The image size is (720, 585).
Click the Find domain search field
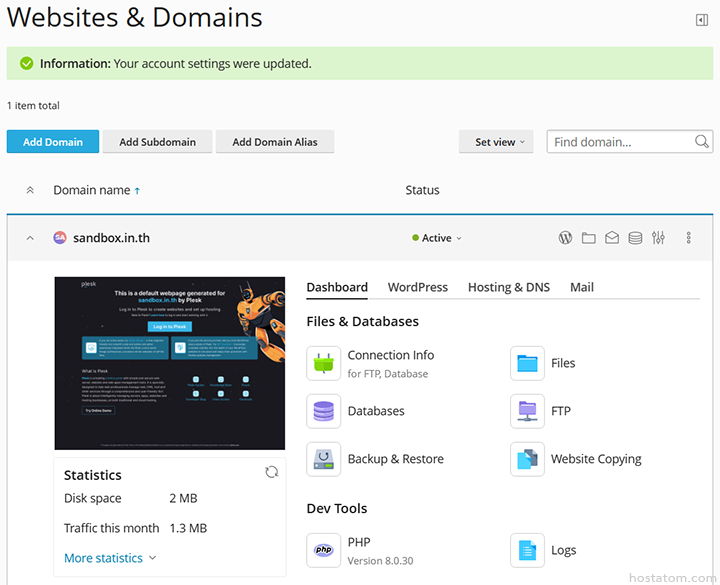(620, 142)
